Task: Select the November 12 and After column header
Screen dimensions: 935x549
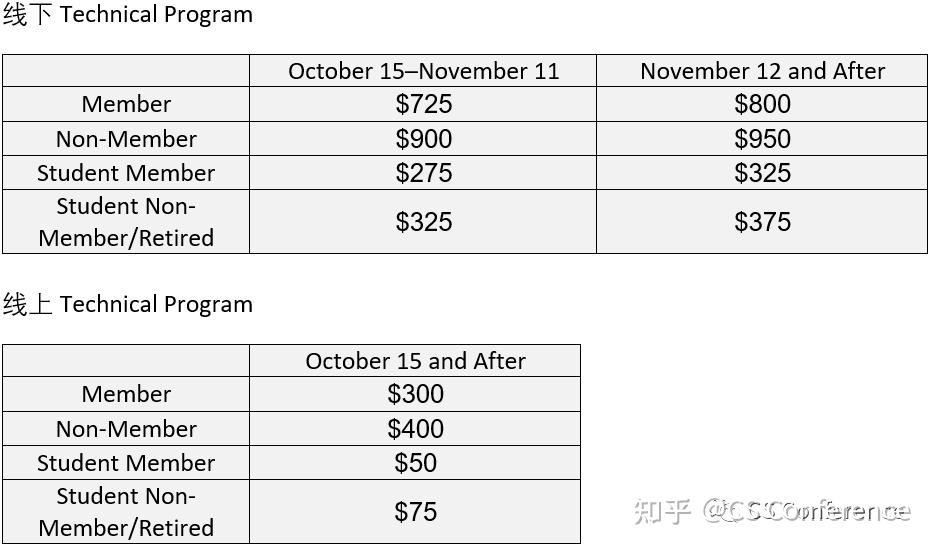Action: [x=762, y=71]
